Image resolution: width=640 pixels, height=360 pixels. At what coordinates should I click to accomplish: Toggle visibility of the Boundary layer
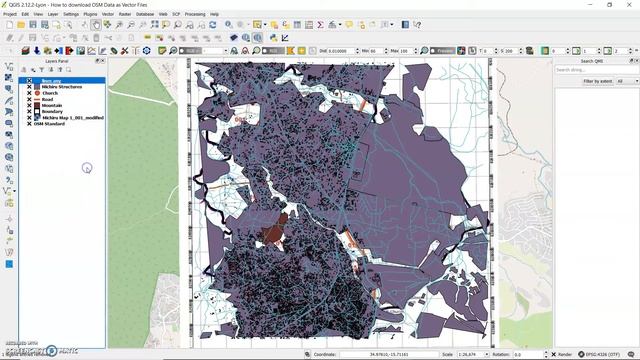point(29,111)
